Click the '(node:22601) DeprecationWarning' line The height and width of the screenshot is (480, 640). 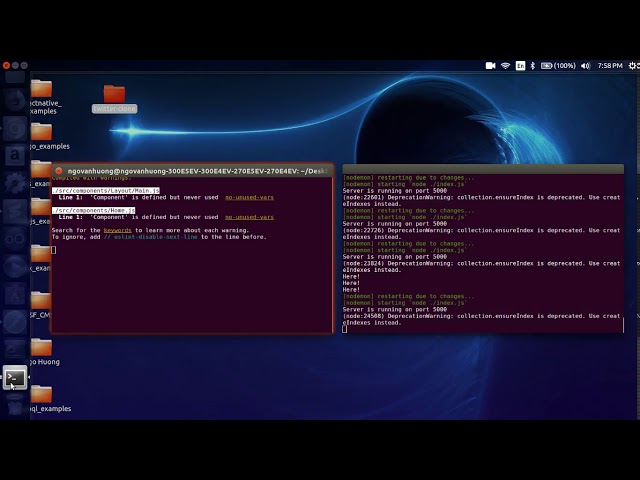pyautogui.click(x=481, y=198)
